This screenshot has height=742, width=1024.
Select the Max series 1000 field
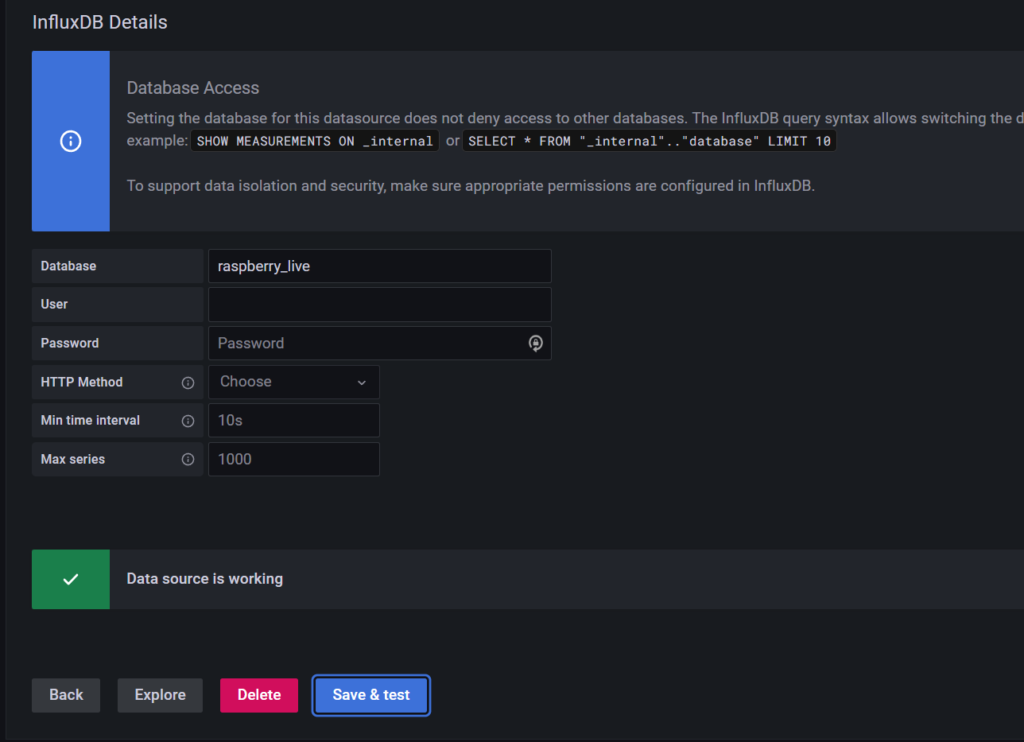coord(293,460)
